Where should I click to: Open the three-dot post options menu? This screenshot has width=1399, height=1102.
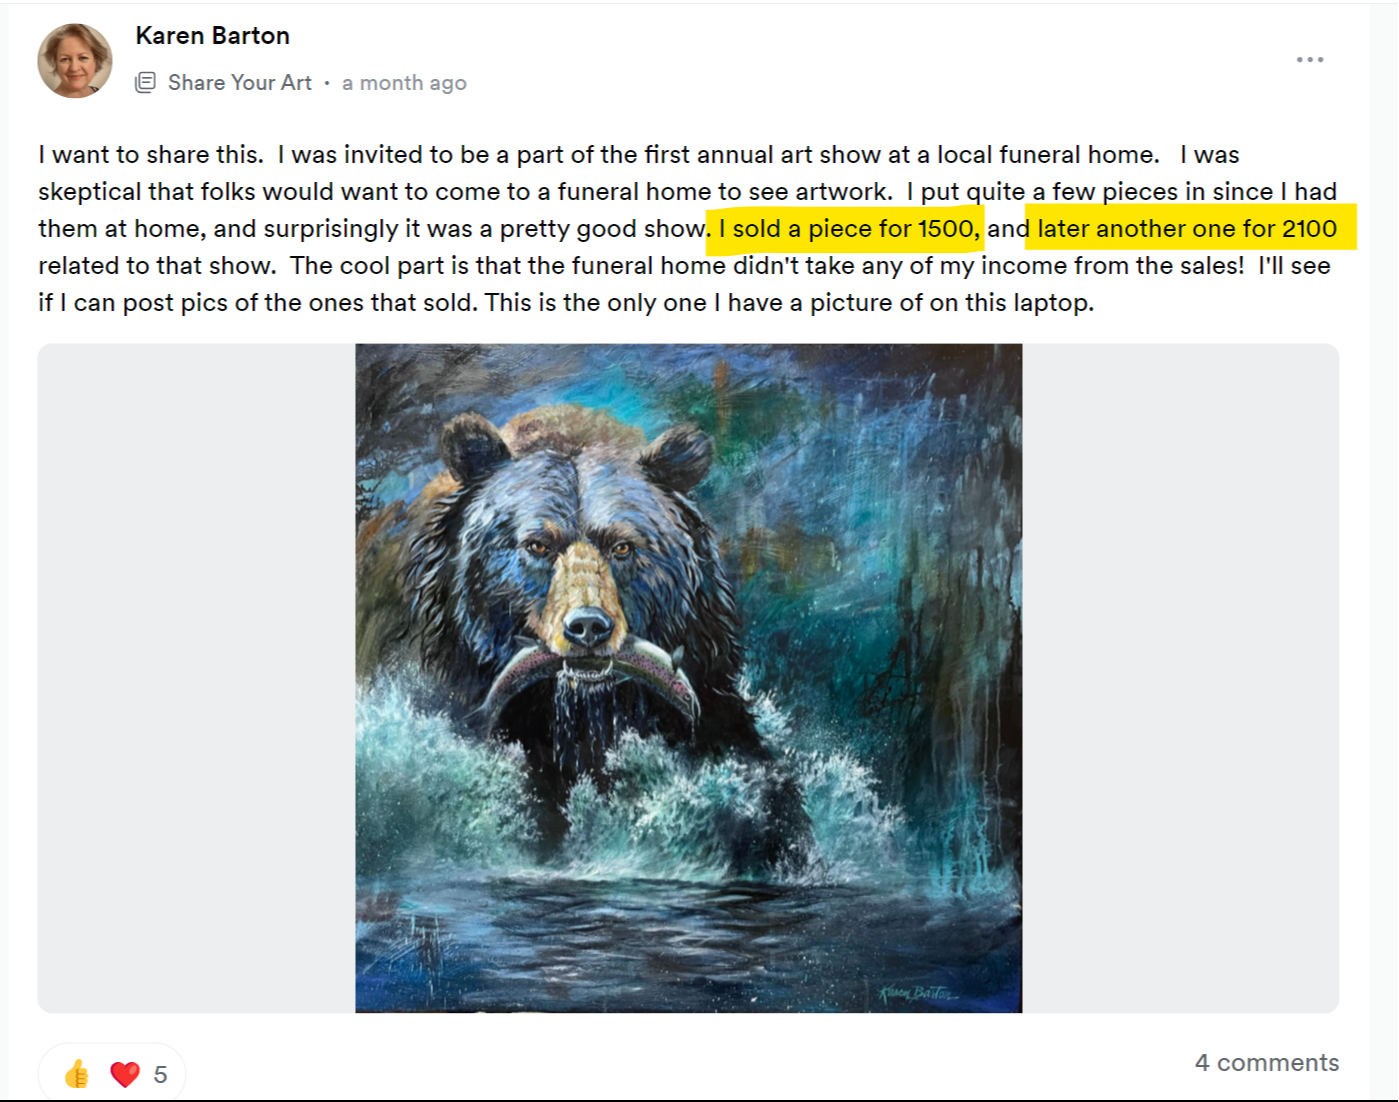pyautogui.click(x=1310, y=60)
